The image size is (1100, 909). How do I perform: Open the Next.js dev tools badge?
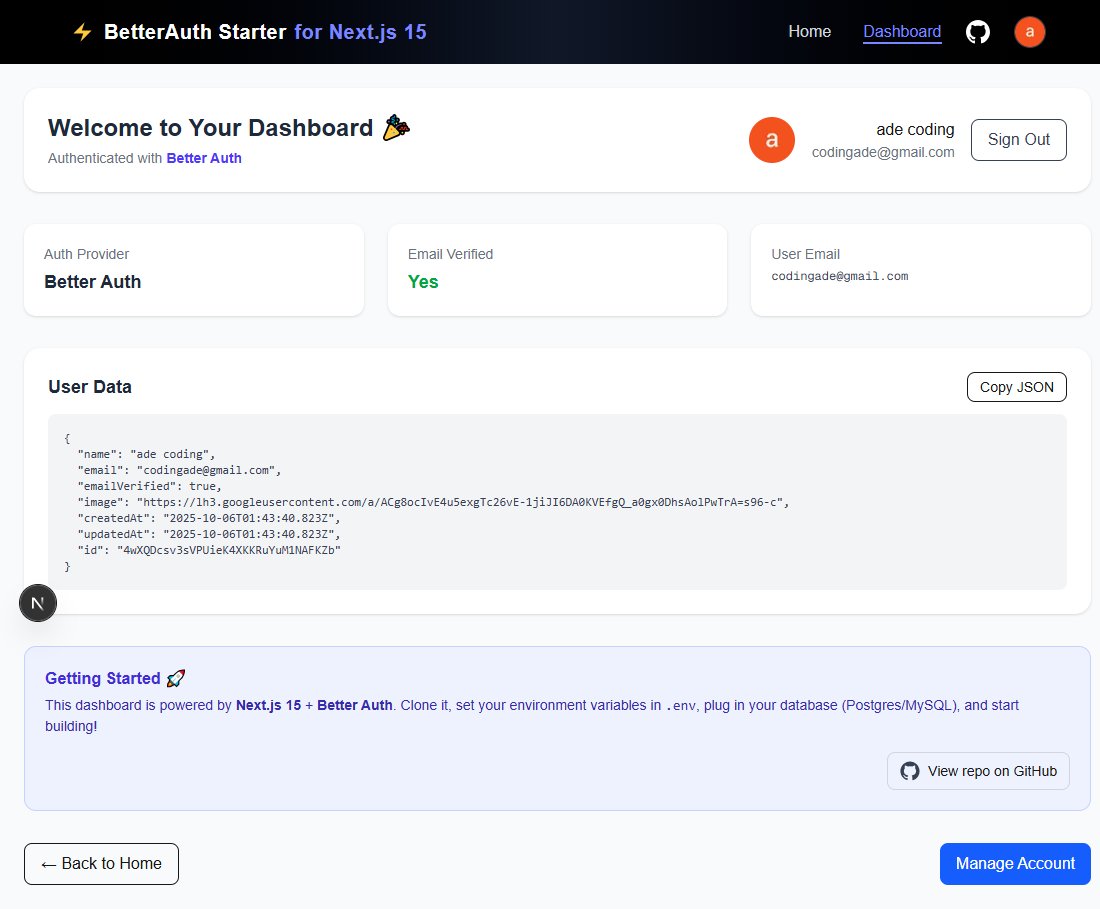click(x=38, y=603)
